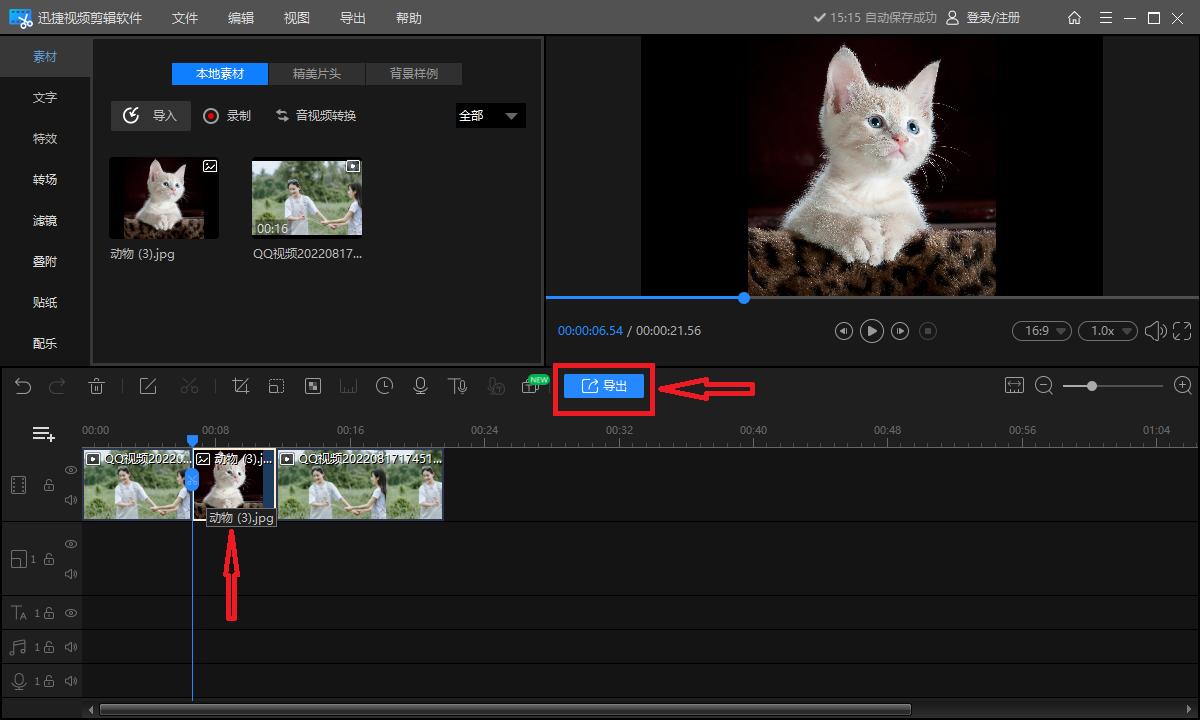The height and width of the screenshot is (720, 1200).
Task: Open the 全部 media filter dropdown
Action: pyautogui.click(x=490, y=116)
